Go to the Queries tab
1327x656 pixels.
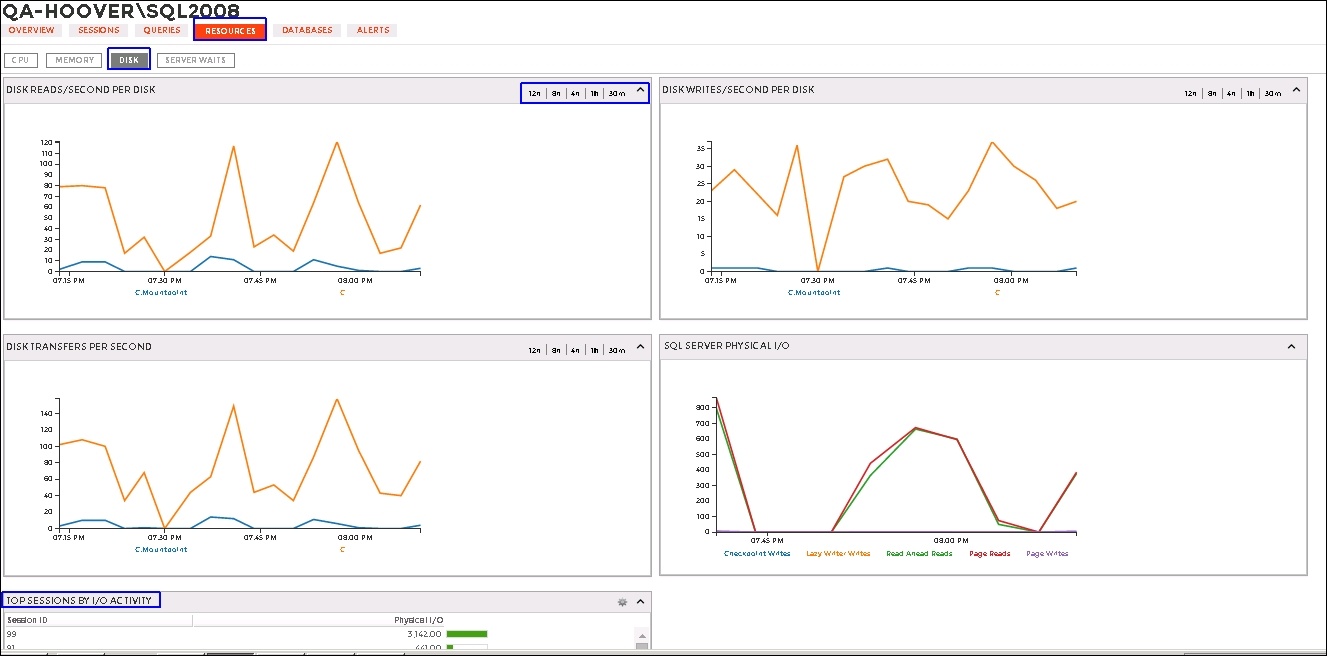point(162,30)
